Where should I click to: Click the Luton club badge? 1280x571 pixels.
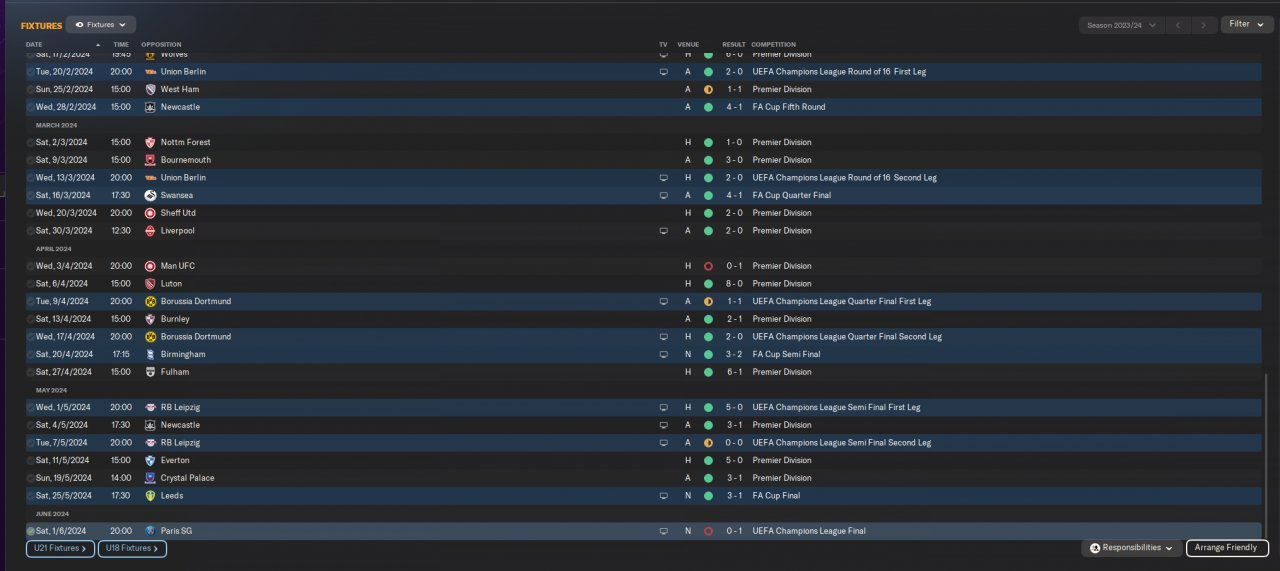point(150,284)
